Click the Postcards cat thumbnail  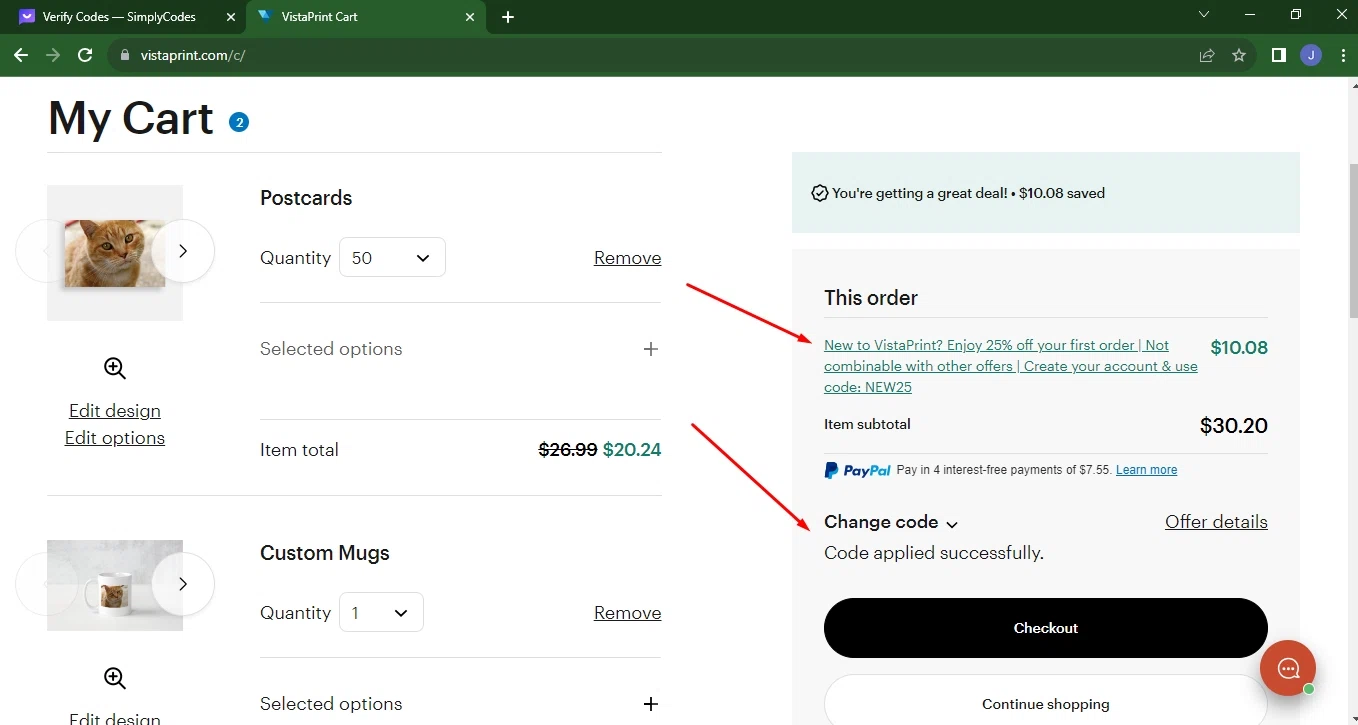115,253
